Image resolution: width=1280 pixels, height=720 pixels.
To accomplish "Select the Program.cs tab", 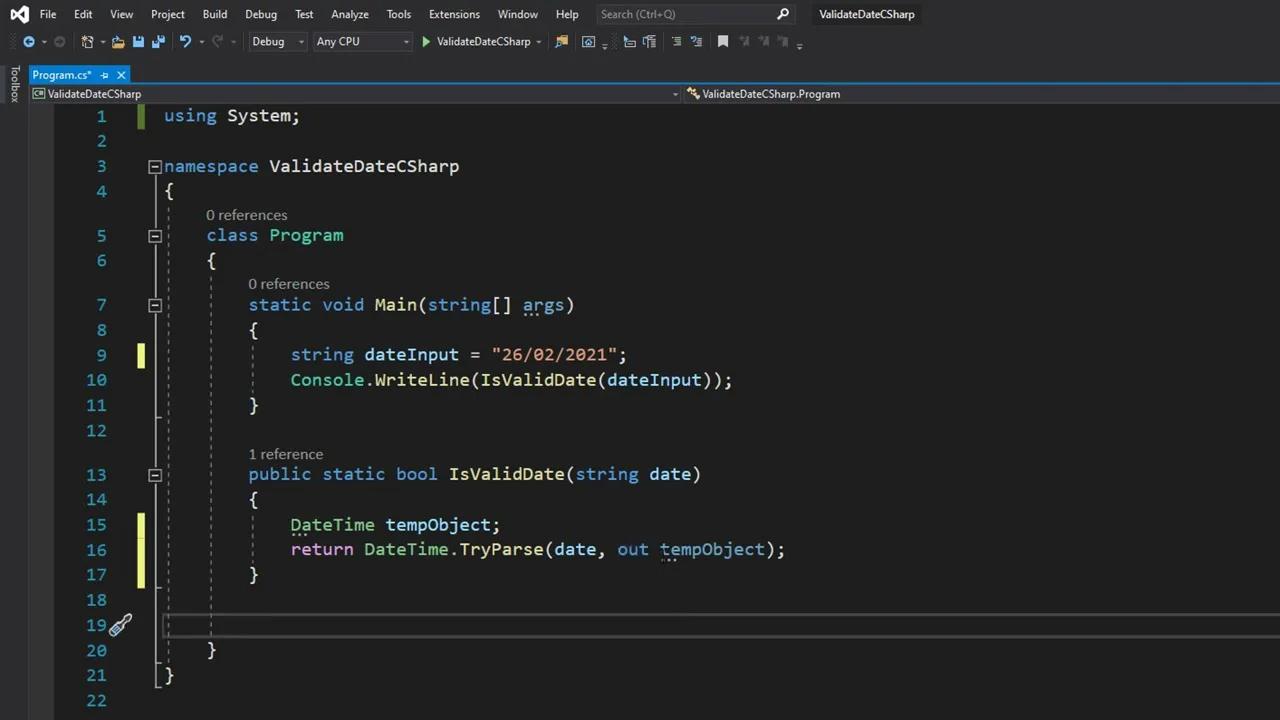I will (62, 75).
